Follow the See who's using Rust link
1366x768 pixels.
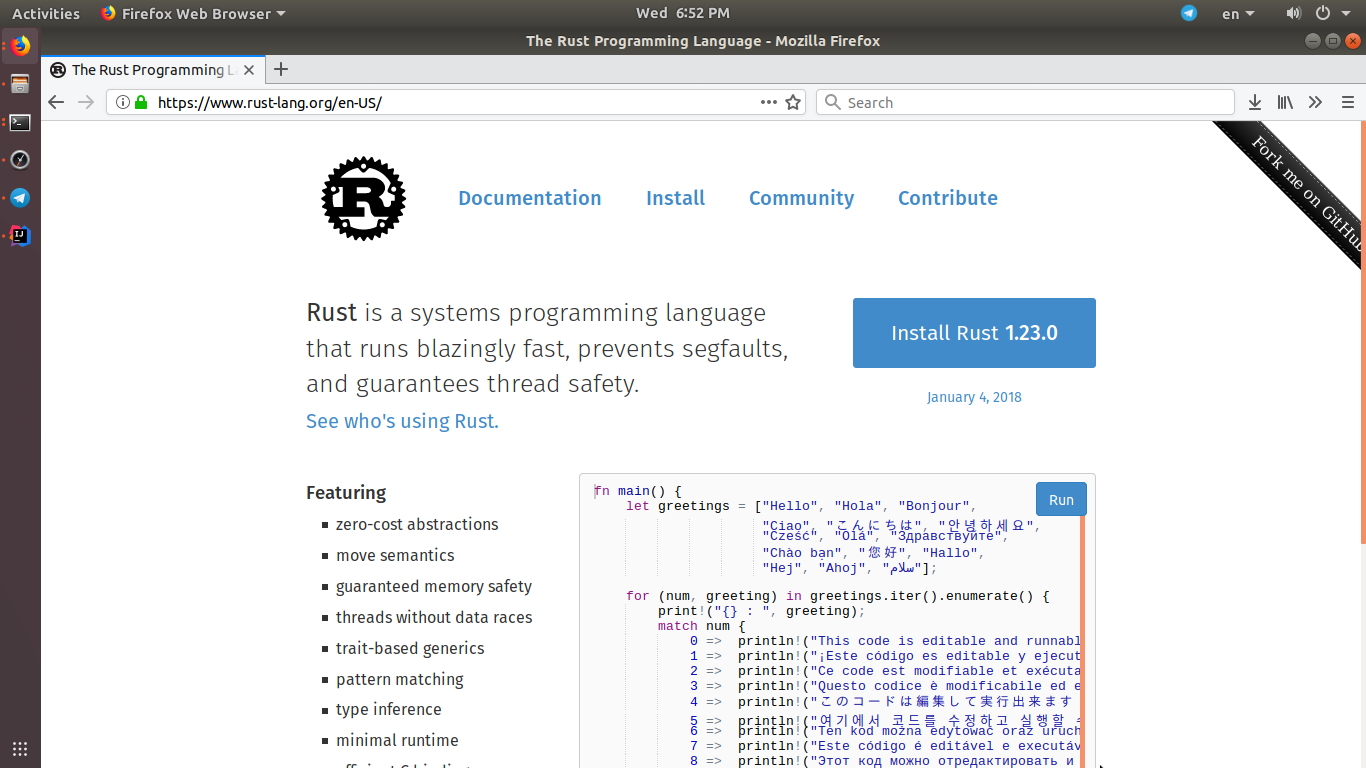pyautogui.click(x=402, y=421)
